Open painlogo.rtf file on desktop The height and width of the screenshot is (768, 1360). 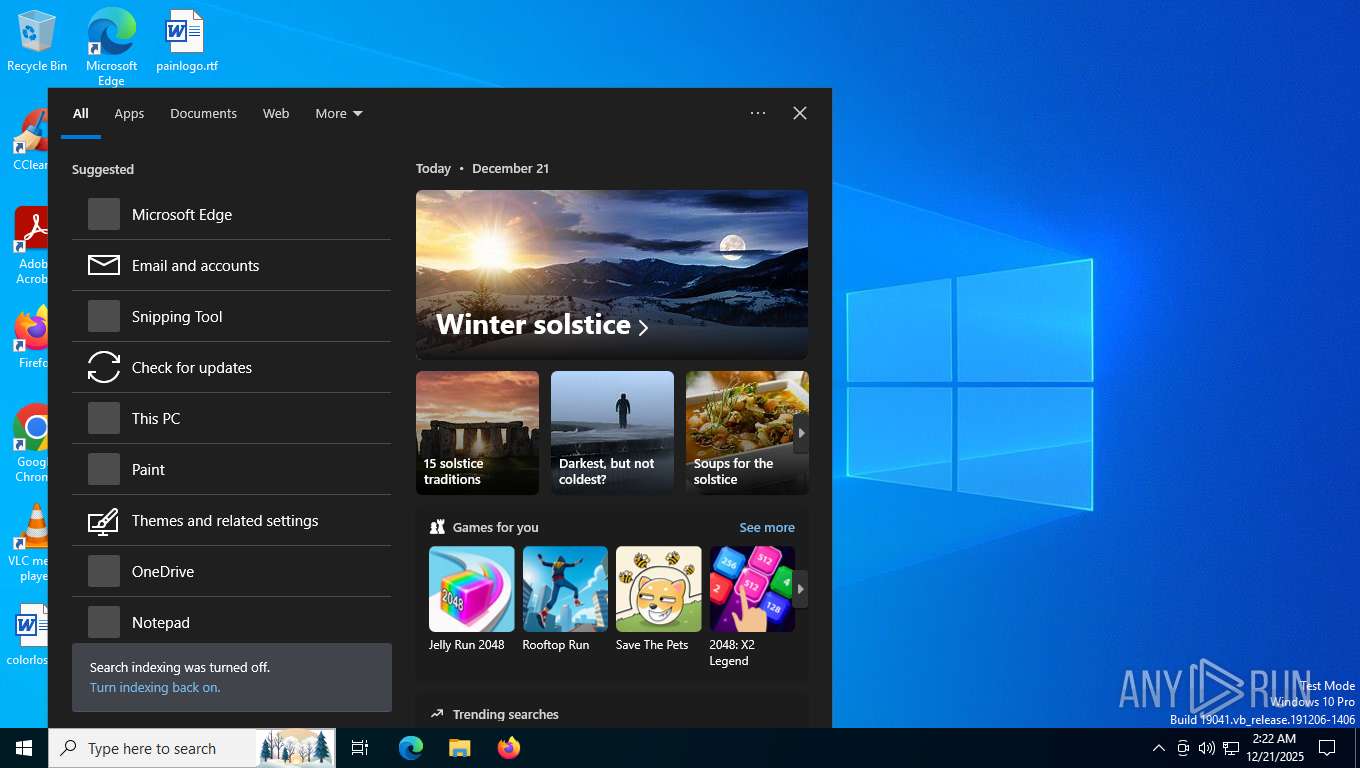pyautogui.click(x=186, y=40)
